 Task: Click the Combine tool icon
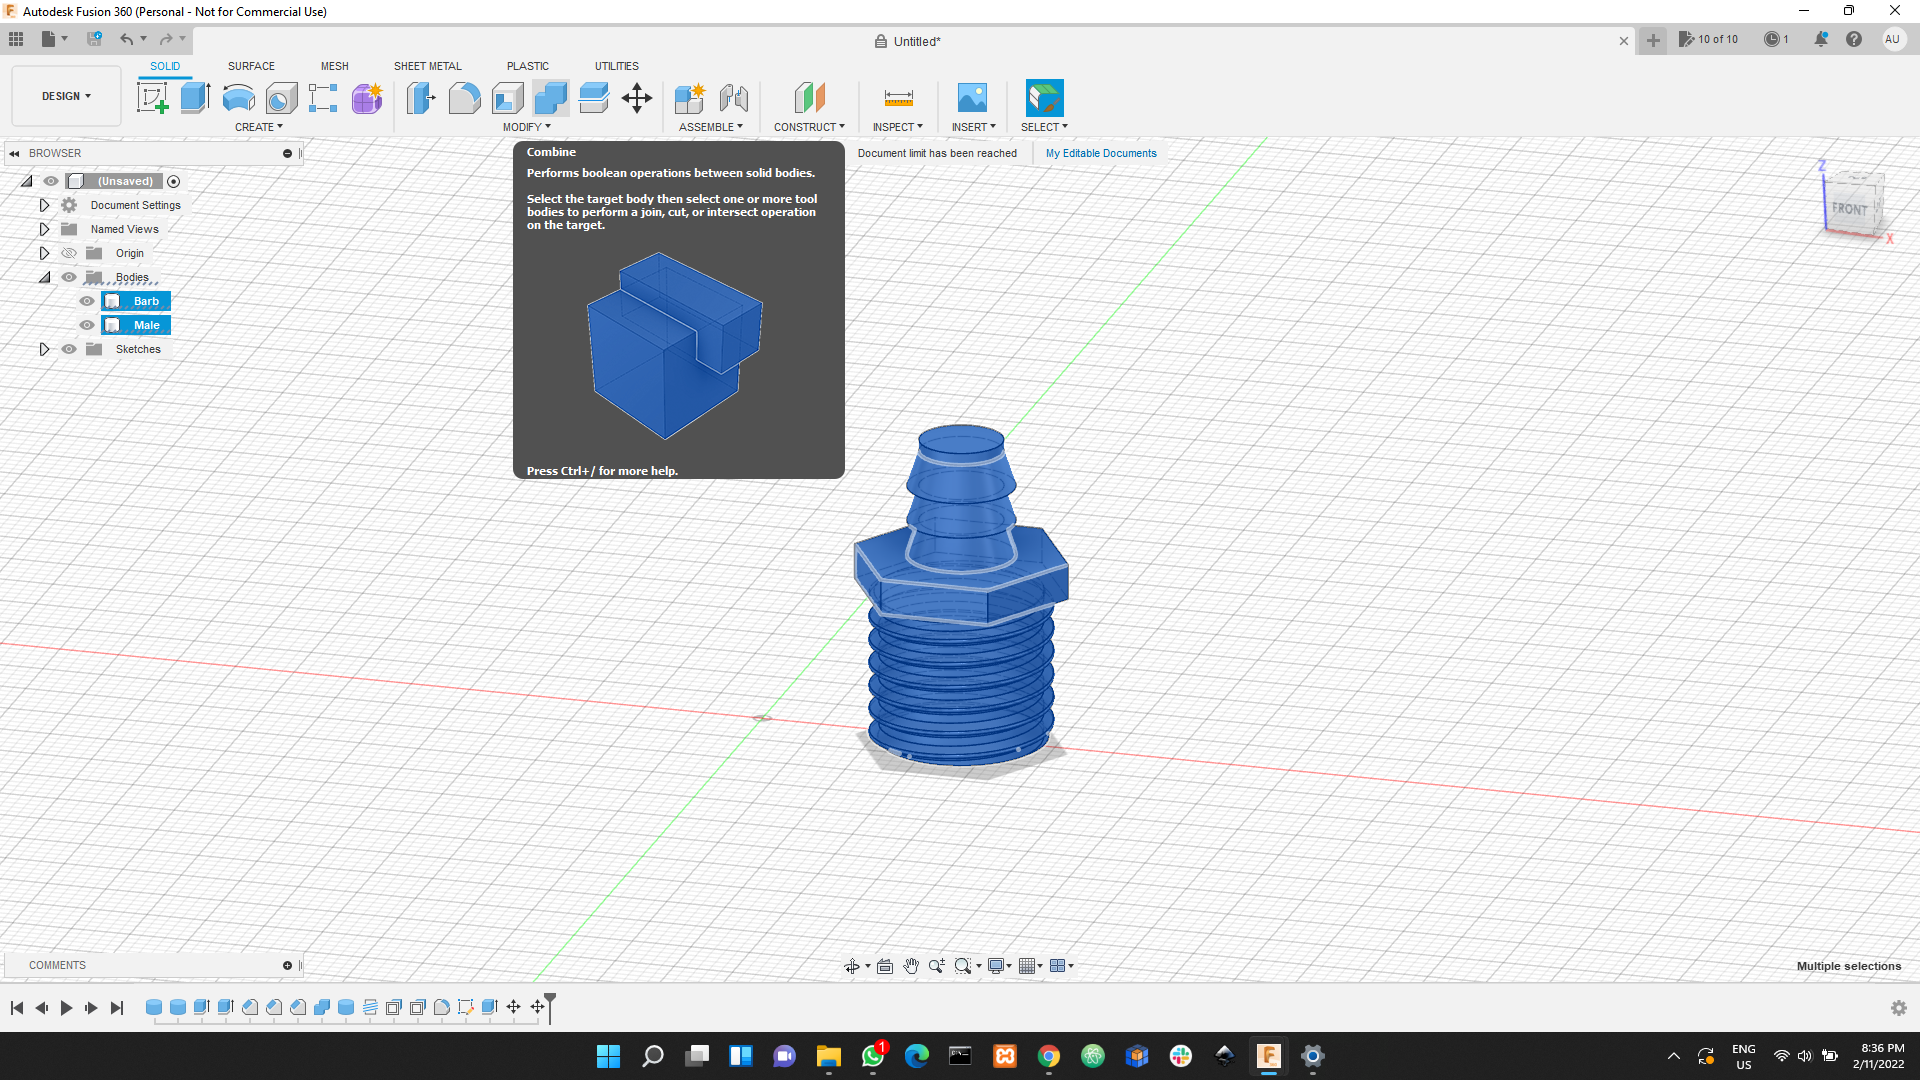point(550,98)
